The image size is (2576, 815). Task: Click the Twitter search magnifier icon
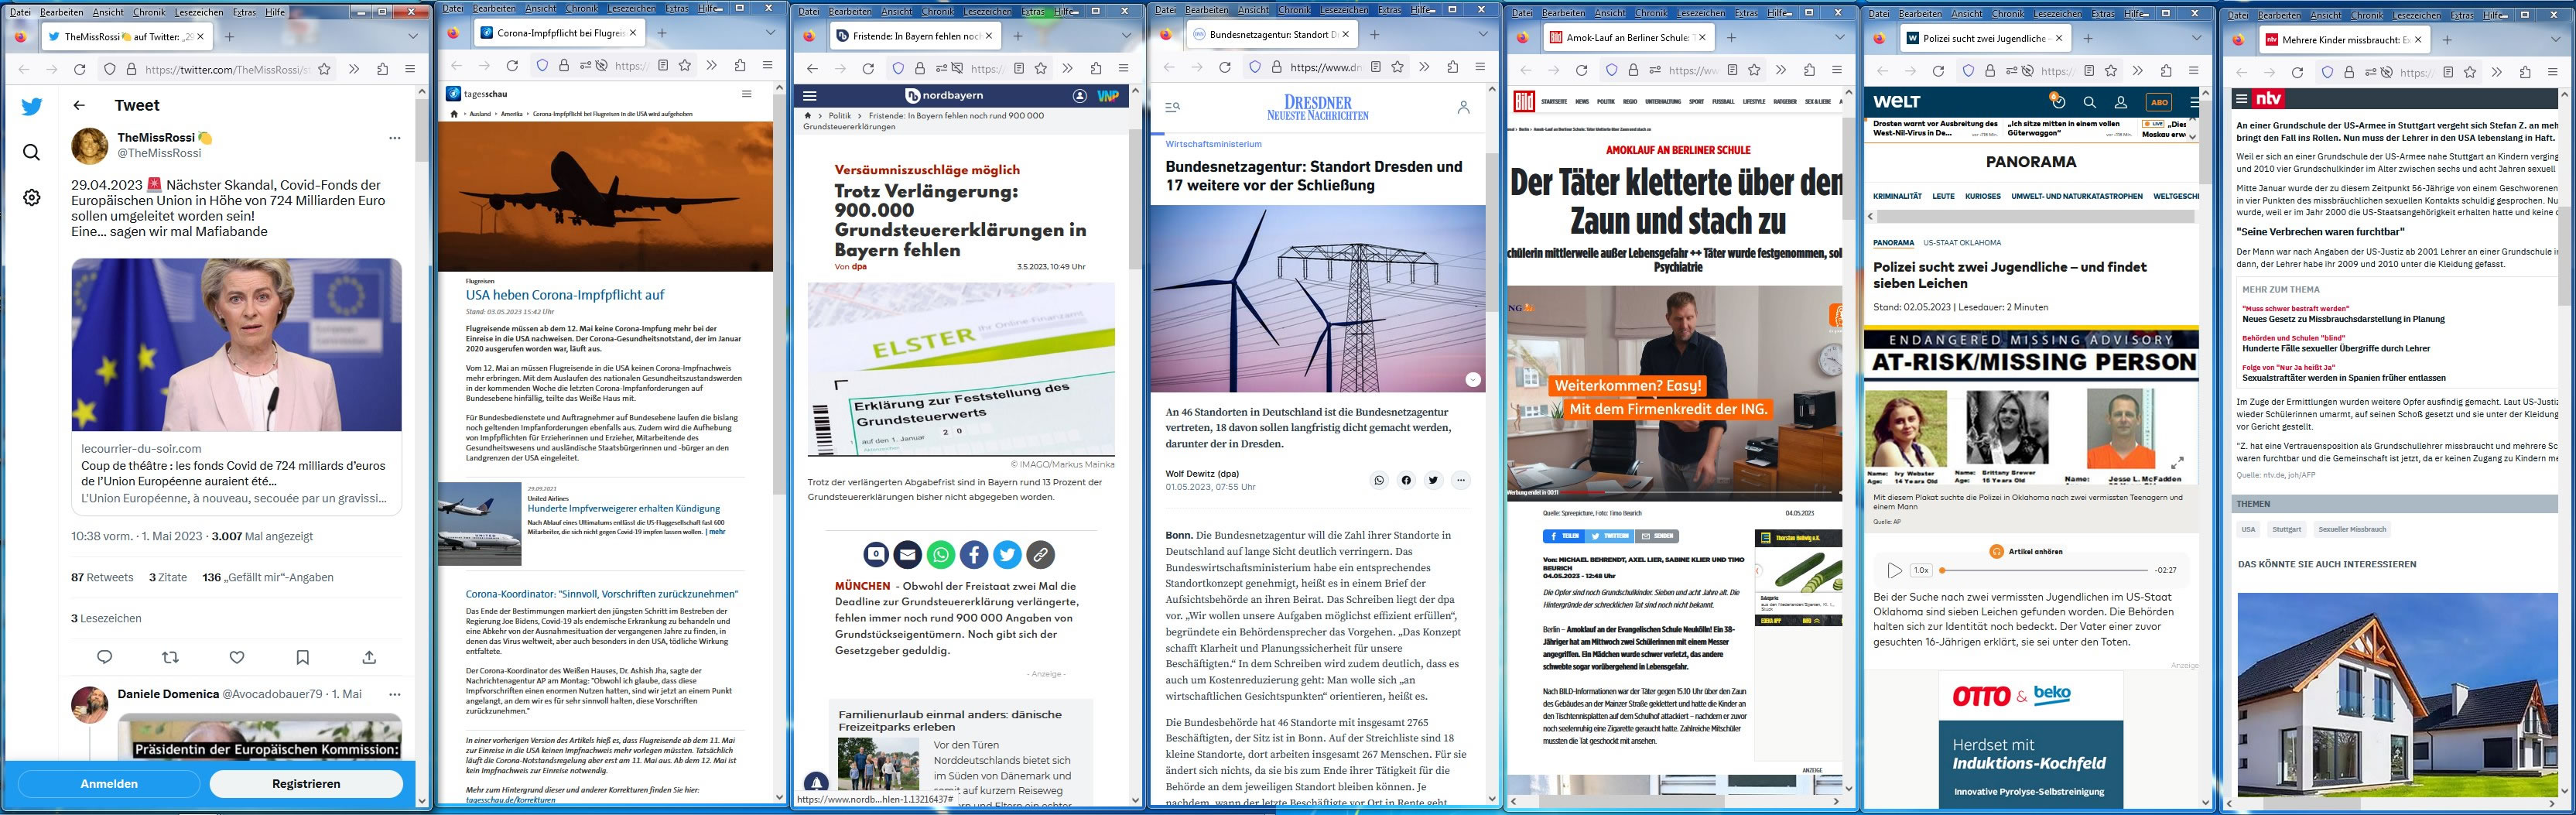[32, 152]
